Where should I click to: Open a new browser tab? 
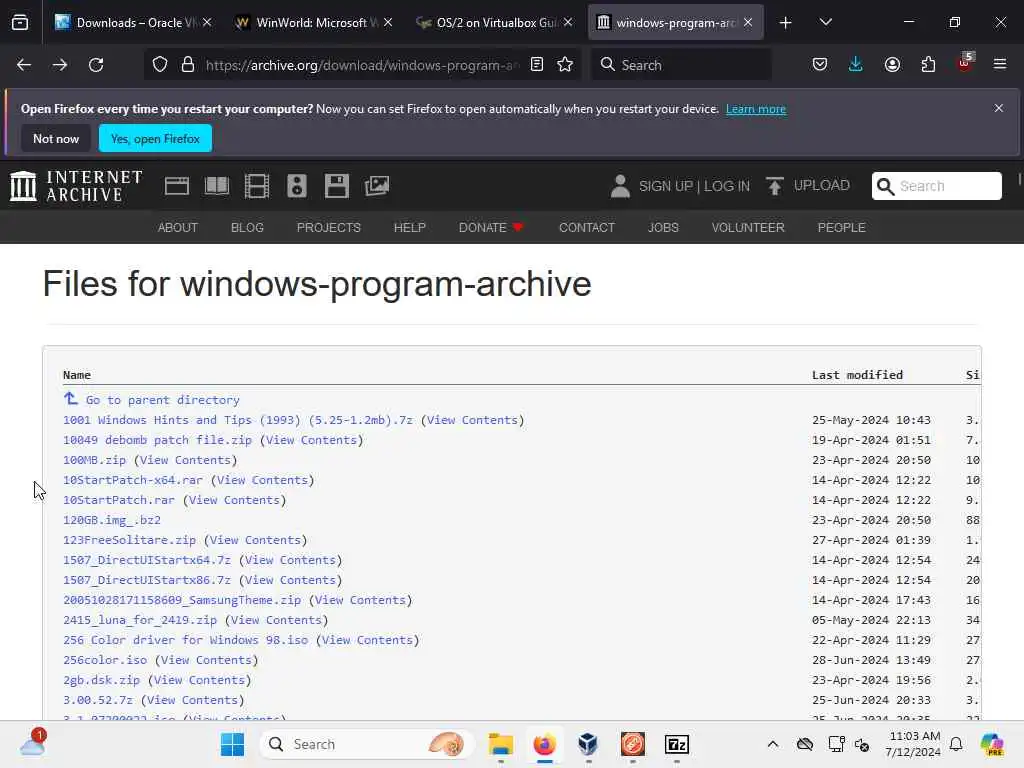pos(786,23)
